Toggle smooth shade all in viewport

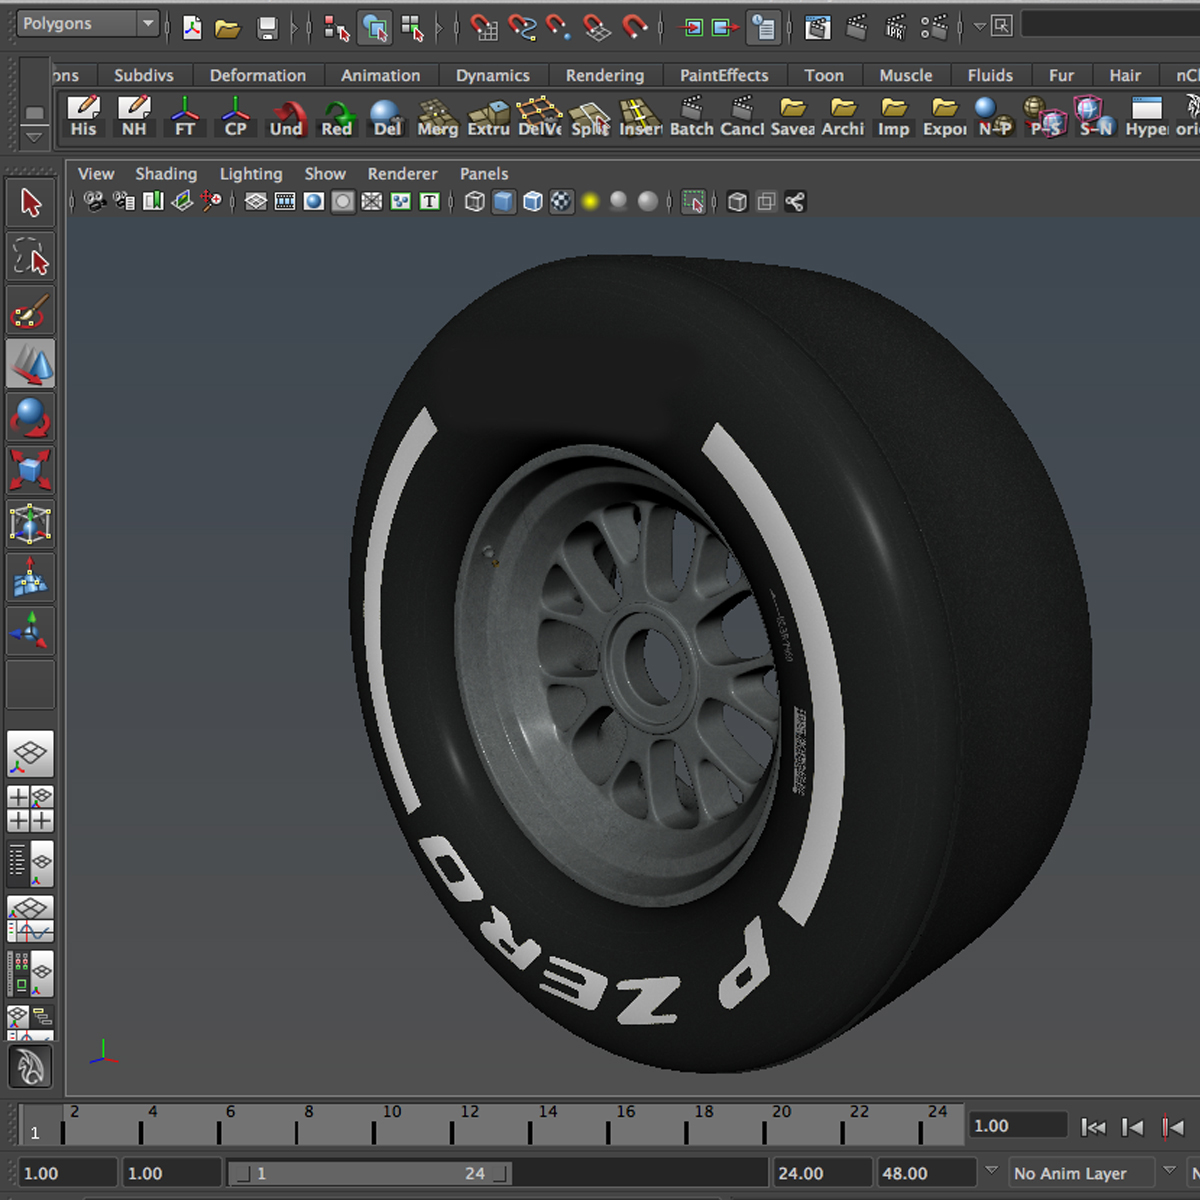(x=504, y=202)
